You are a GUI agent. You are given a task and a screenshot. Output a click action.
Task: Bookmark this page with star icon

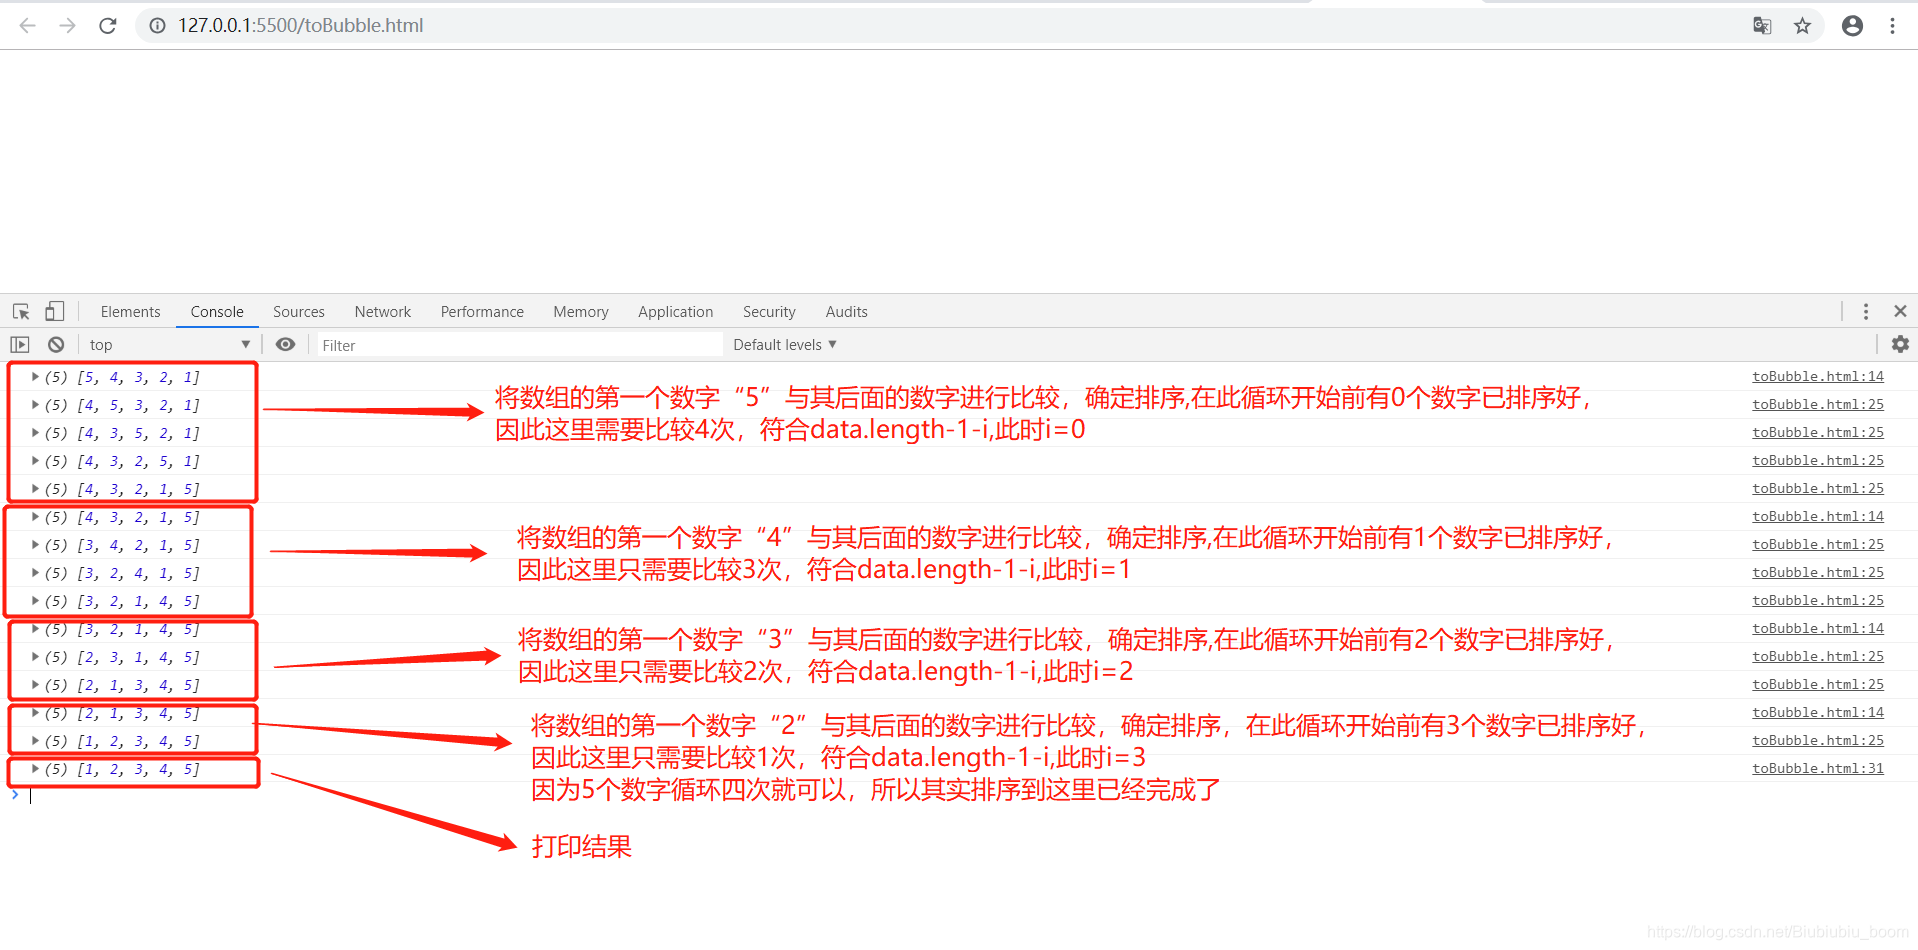[1802, 25]
